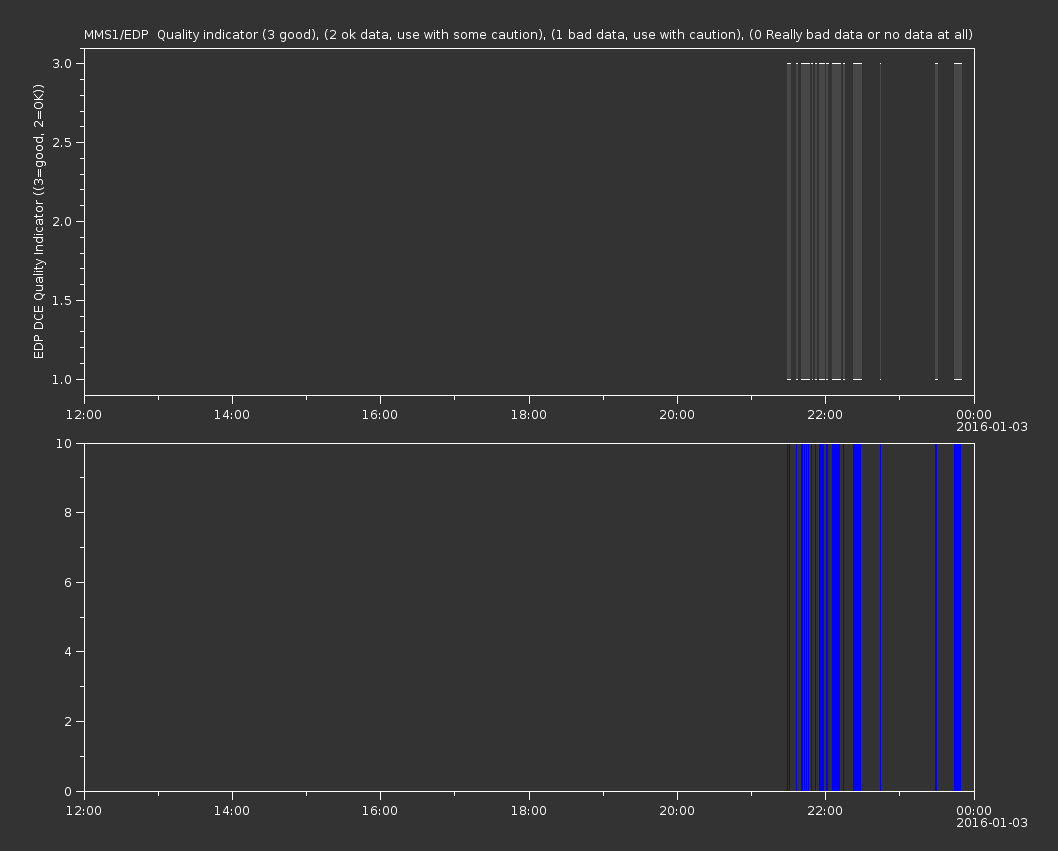Click the 2016-01-03 date under blue-bar plot
The width and height of the screenshot is (1058, 851).
[992, 823]
